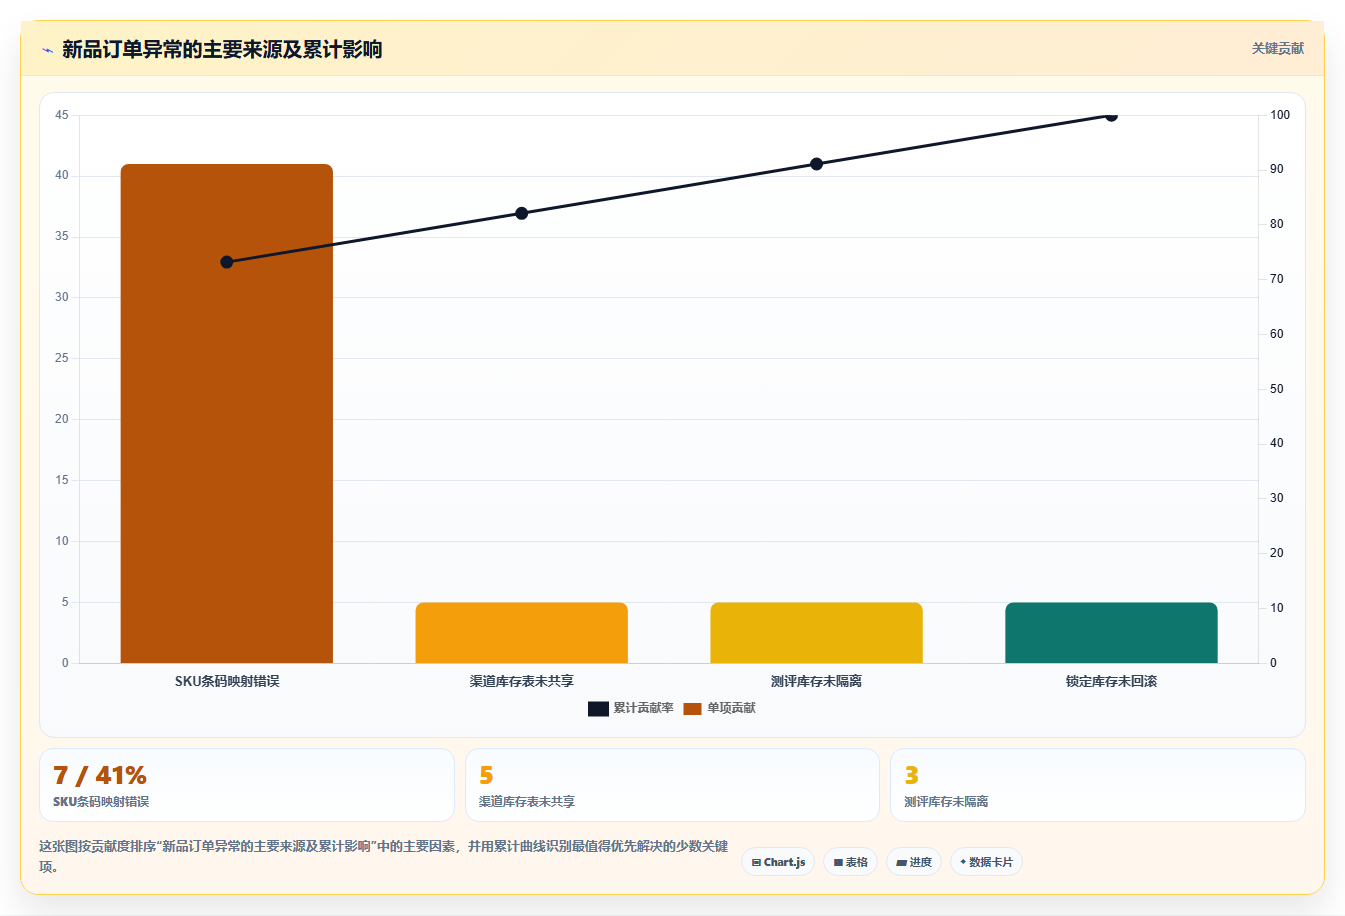Select the 表格 tag pill
1345x916 pixels.
tap(851, 862)
